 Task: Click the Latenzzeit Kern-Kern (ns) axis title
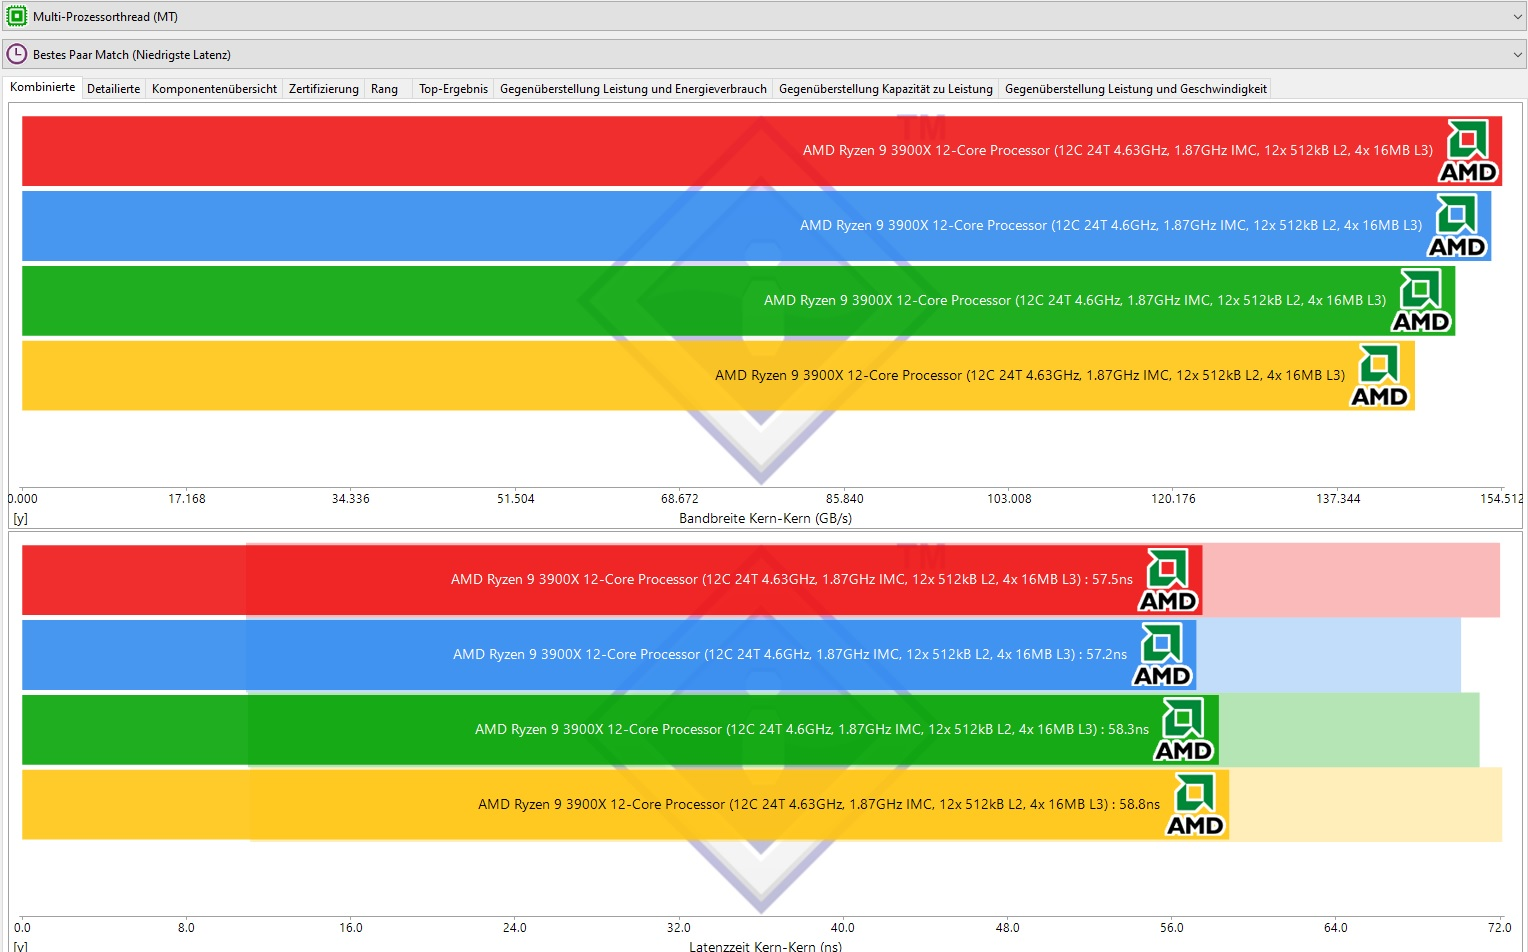coord(765,946)
